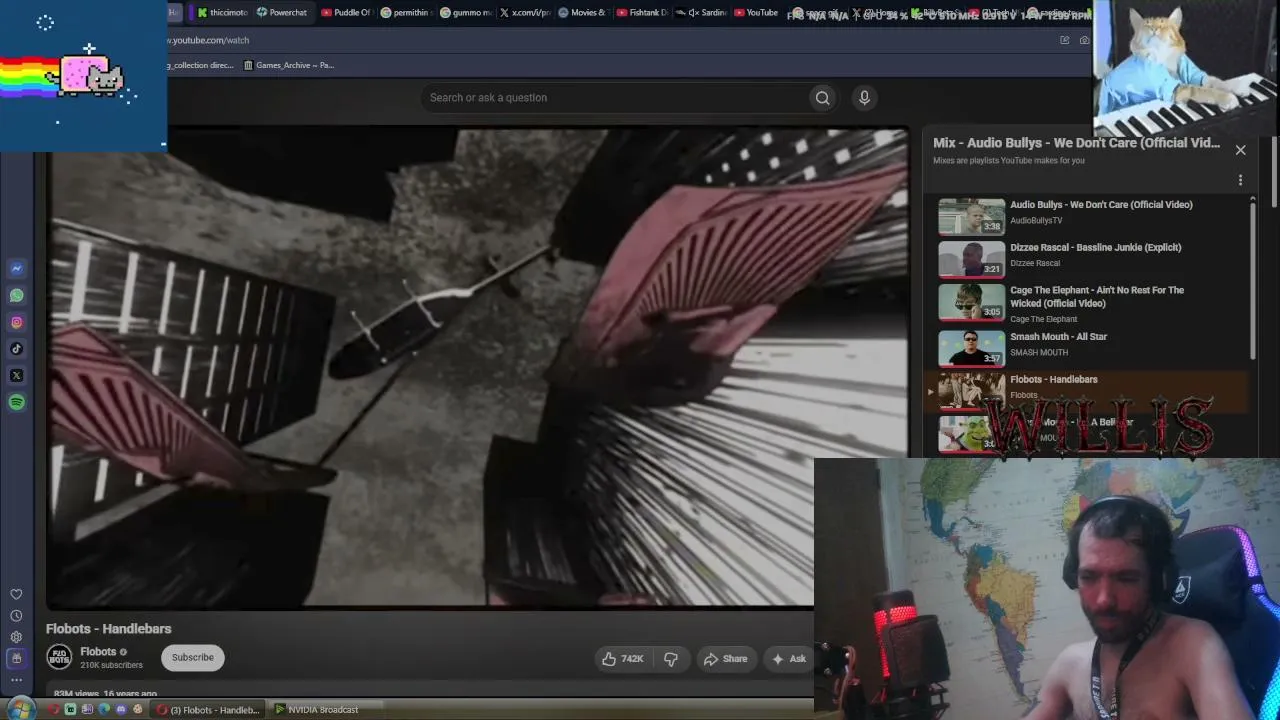Start voice search with the microphone icon
The width and height of the screenshot is (1280, 720).
point(864,97)
